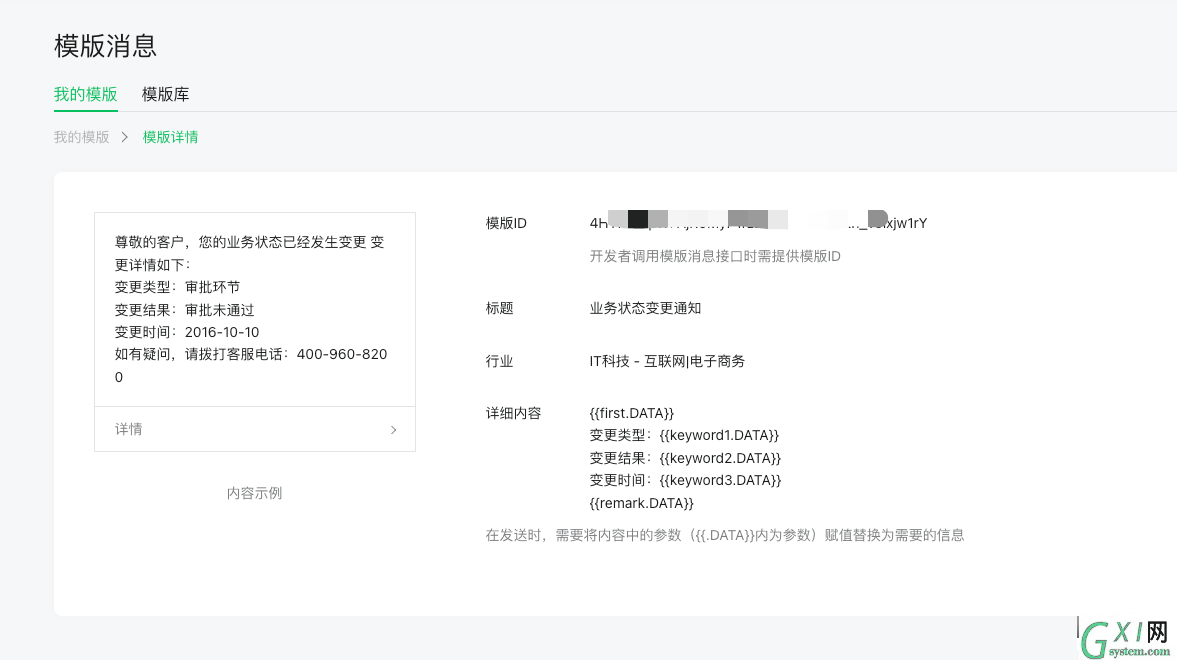This screenshot has height=660, width=1177.
Task: Click the 变更时间：{{keyword3.DATA}} line
Action: (x=685, y=481)
